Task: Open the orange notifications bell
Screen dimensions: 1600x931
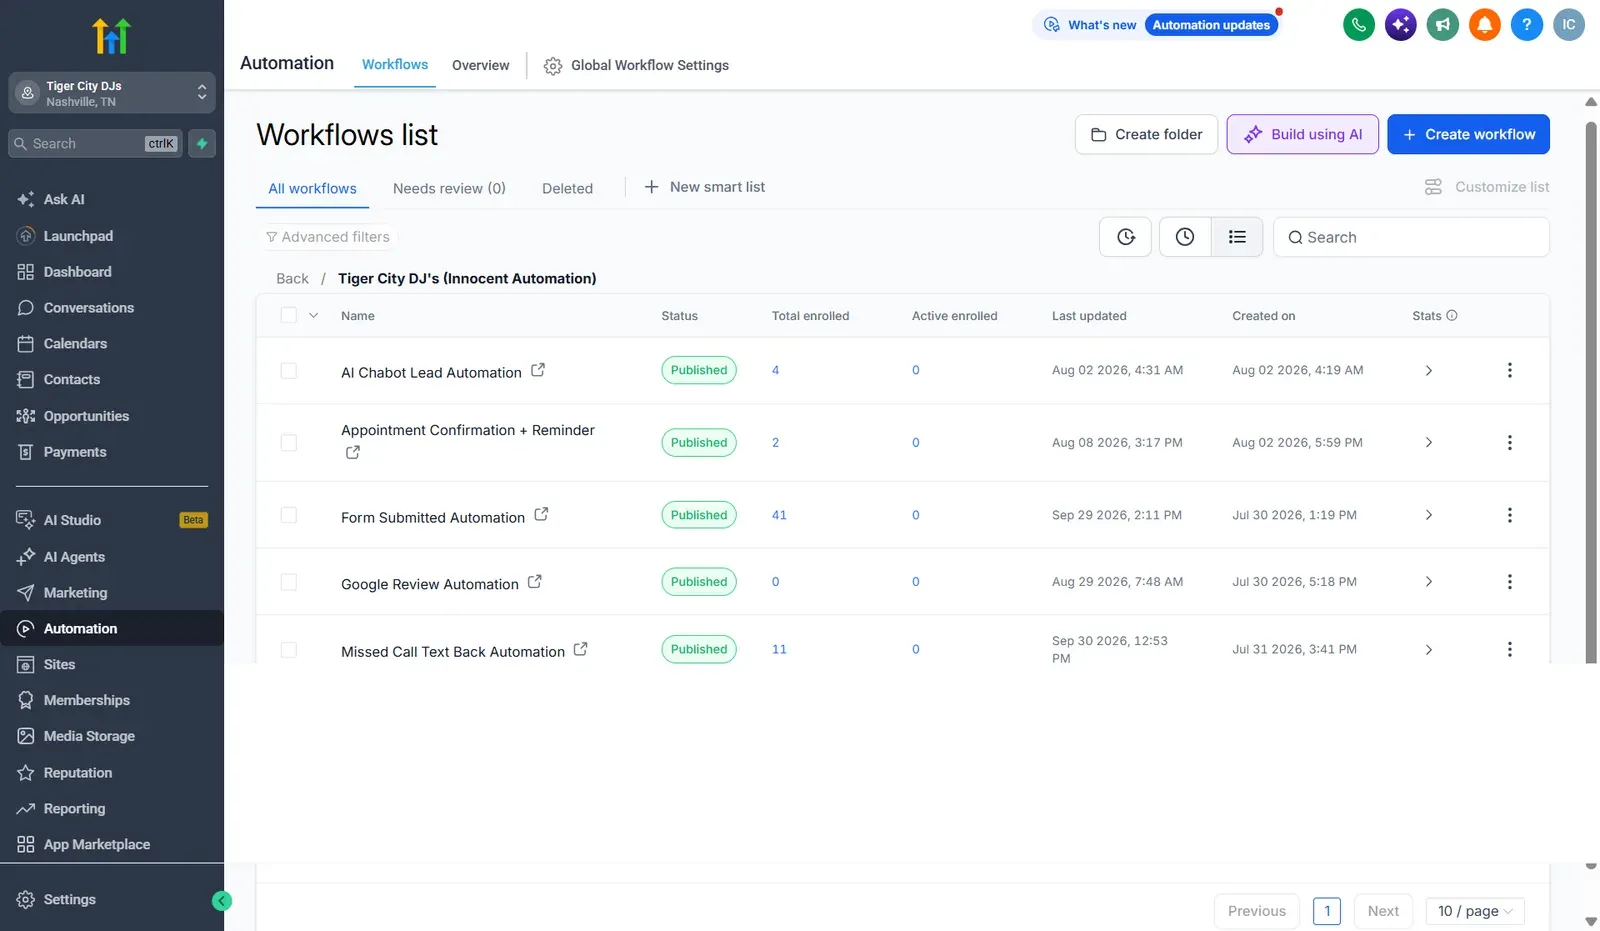Action: click(x=1484, y=25)
